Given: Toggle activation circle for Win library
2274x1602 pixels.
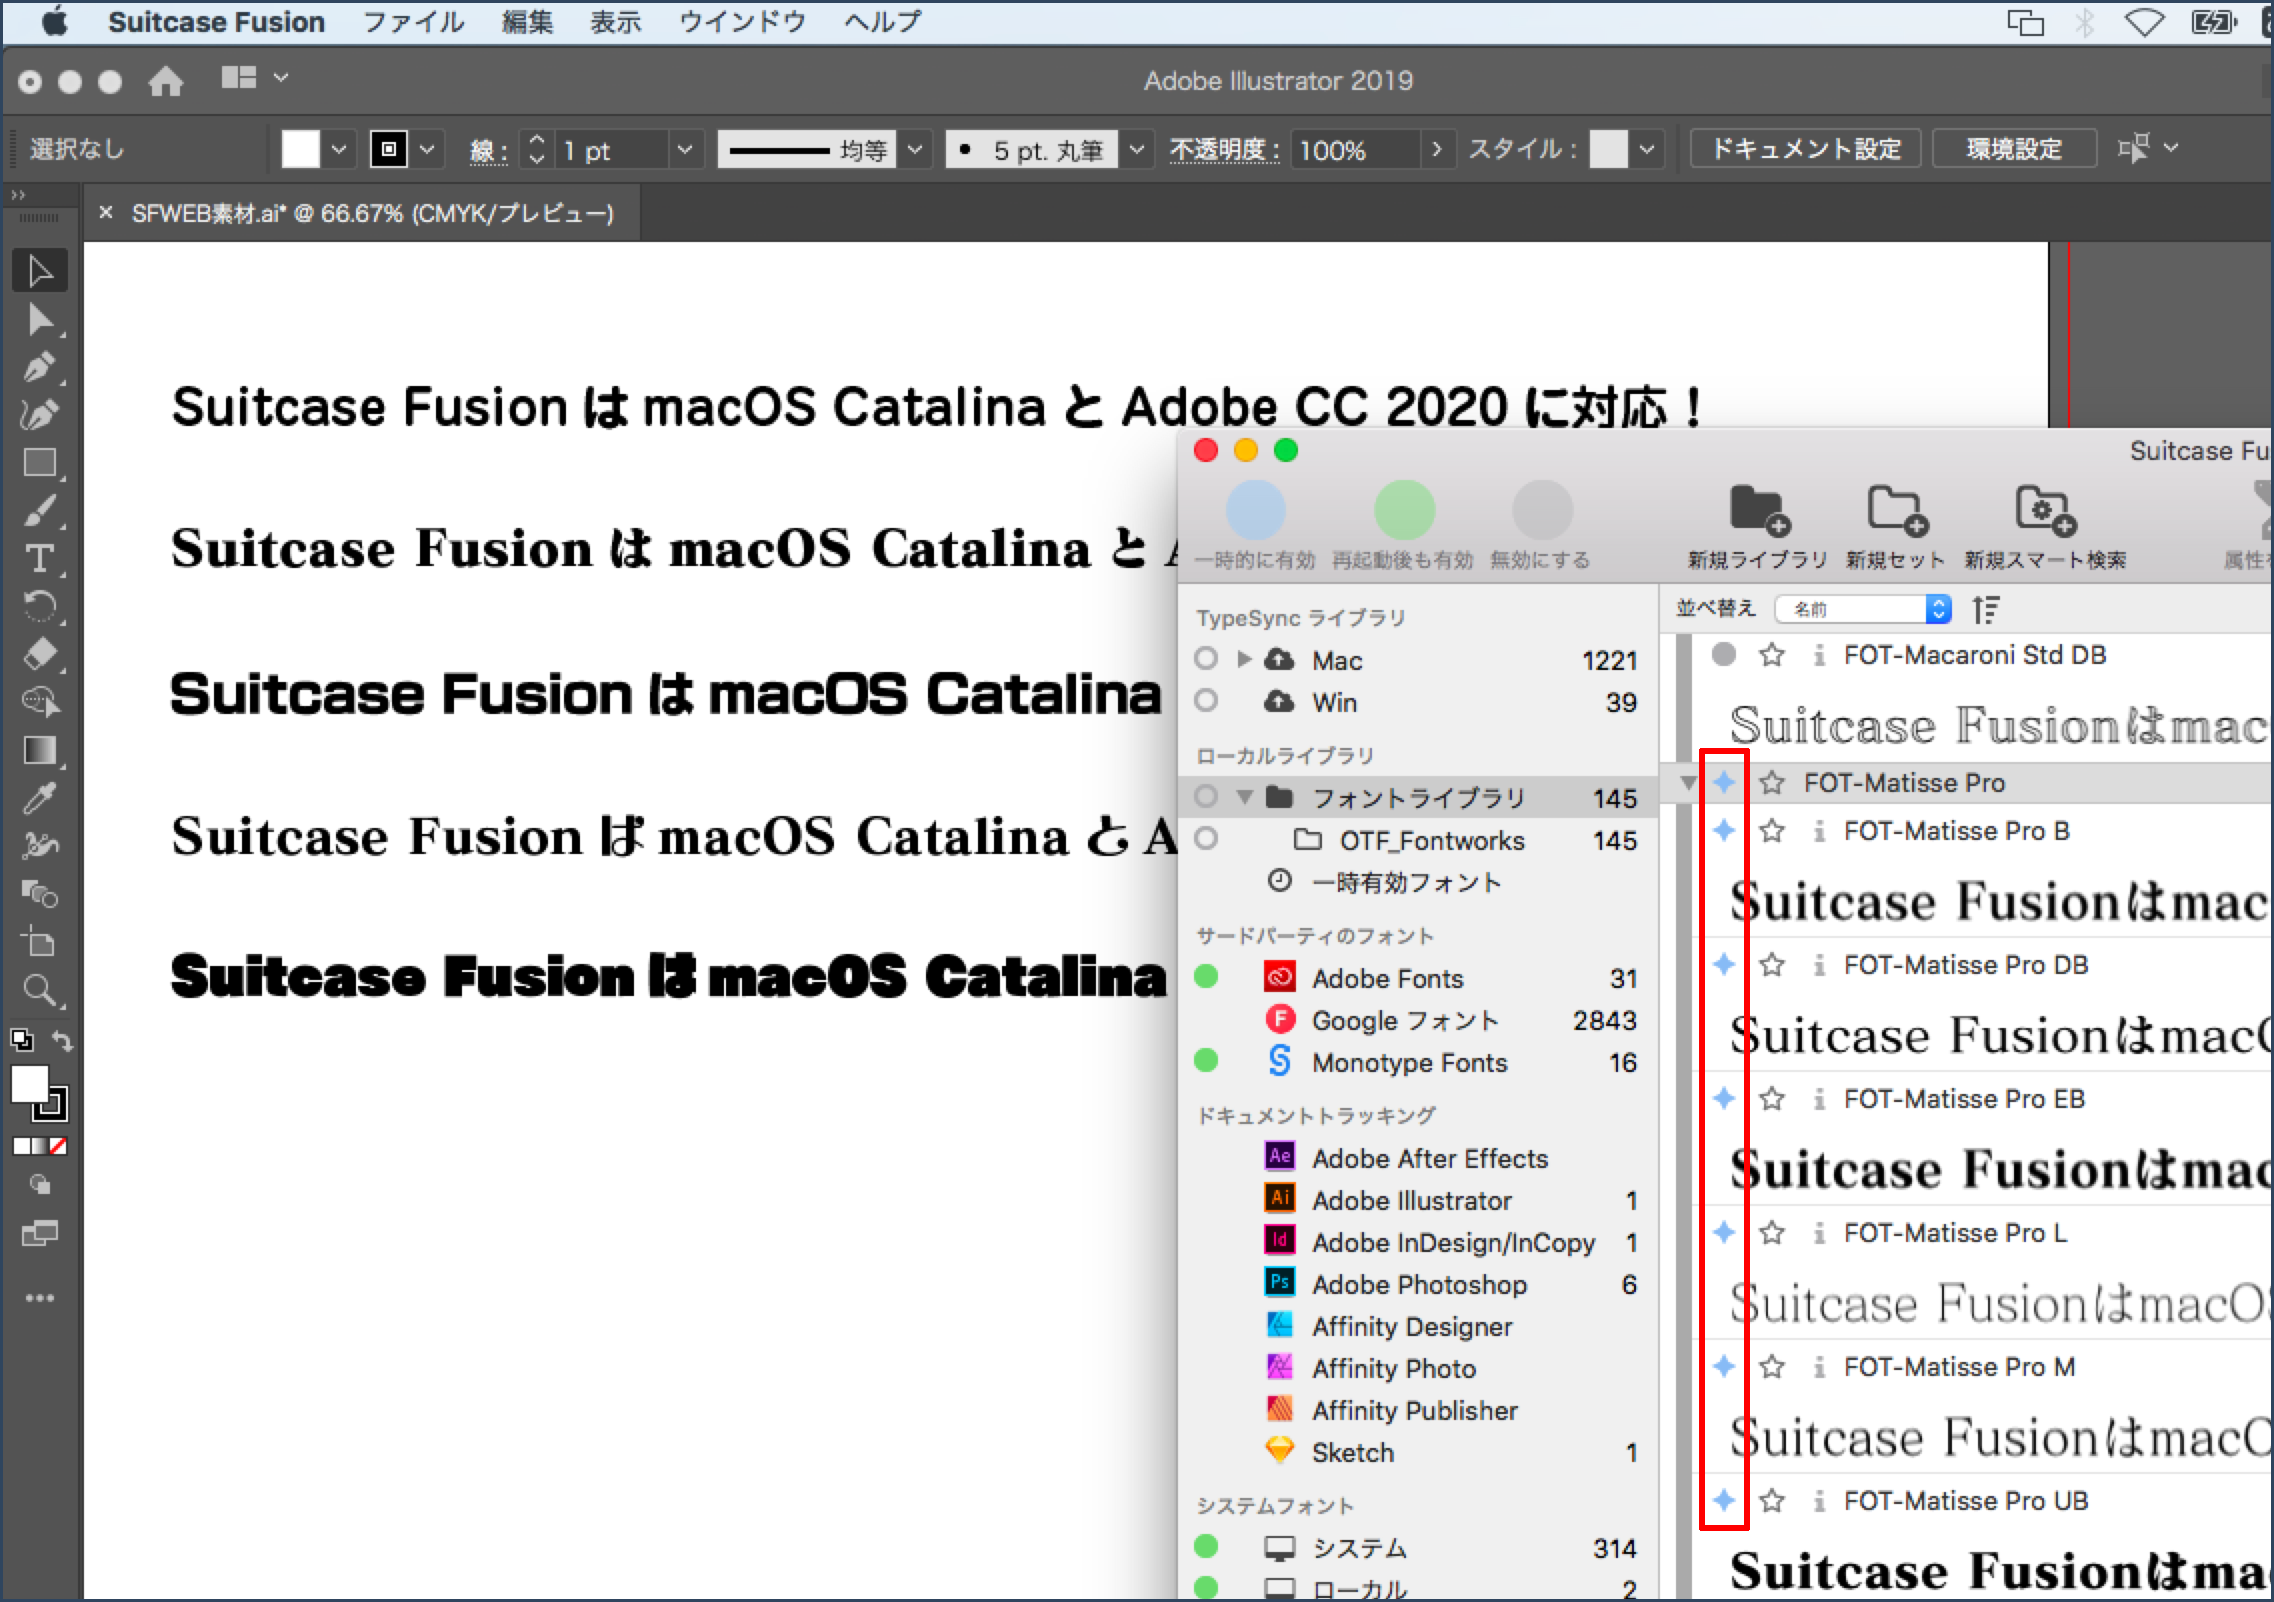Looking at the screenshot, I should pos(1206,700).
